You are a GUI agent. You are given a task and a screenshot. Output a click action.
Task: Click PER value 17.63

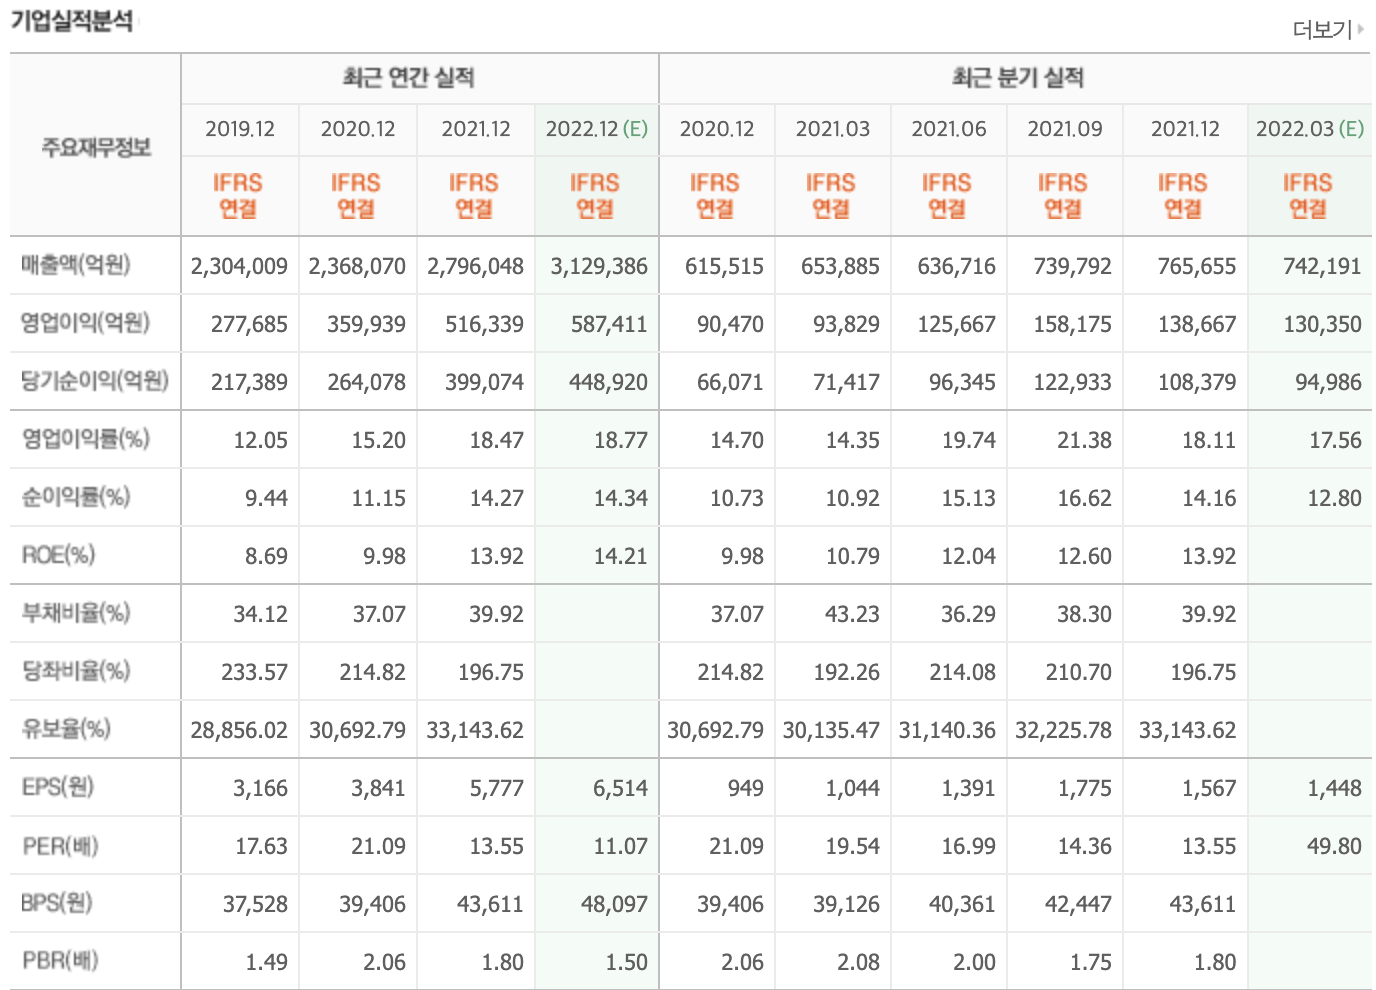coord(261,847)
